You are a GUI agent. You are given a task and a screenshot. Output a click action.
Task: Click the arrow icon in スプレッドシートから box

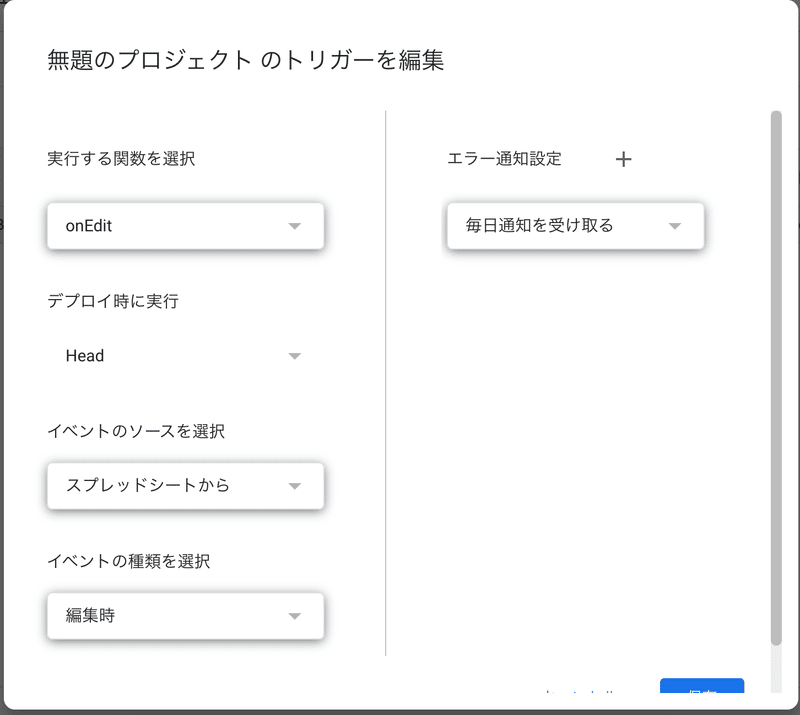tap(294, 486)
